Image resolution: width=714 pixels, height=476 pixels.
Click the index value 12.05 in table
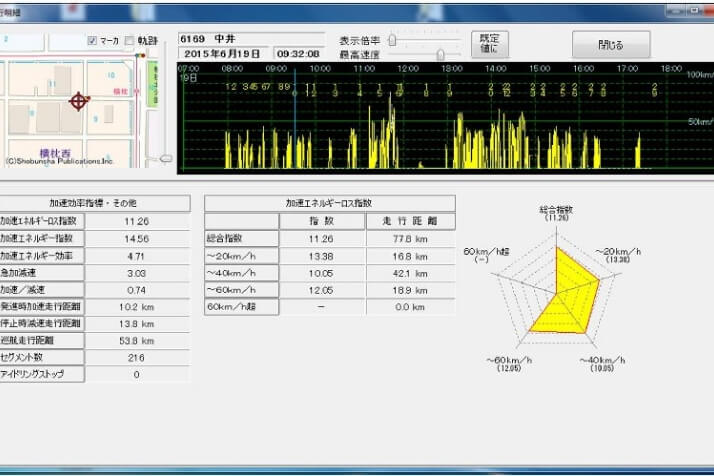321,290
